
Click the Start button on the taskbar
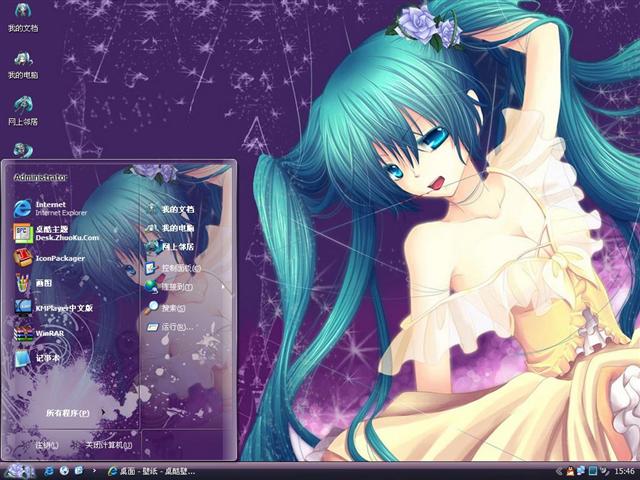coord(18,470)
